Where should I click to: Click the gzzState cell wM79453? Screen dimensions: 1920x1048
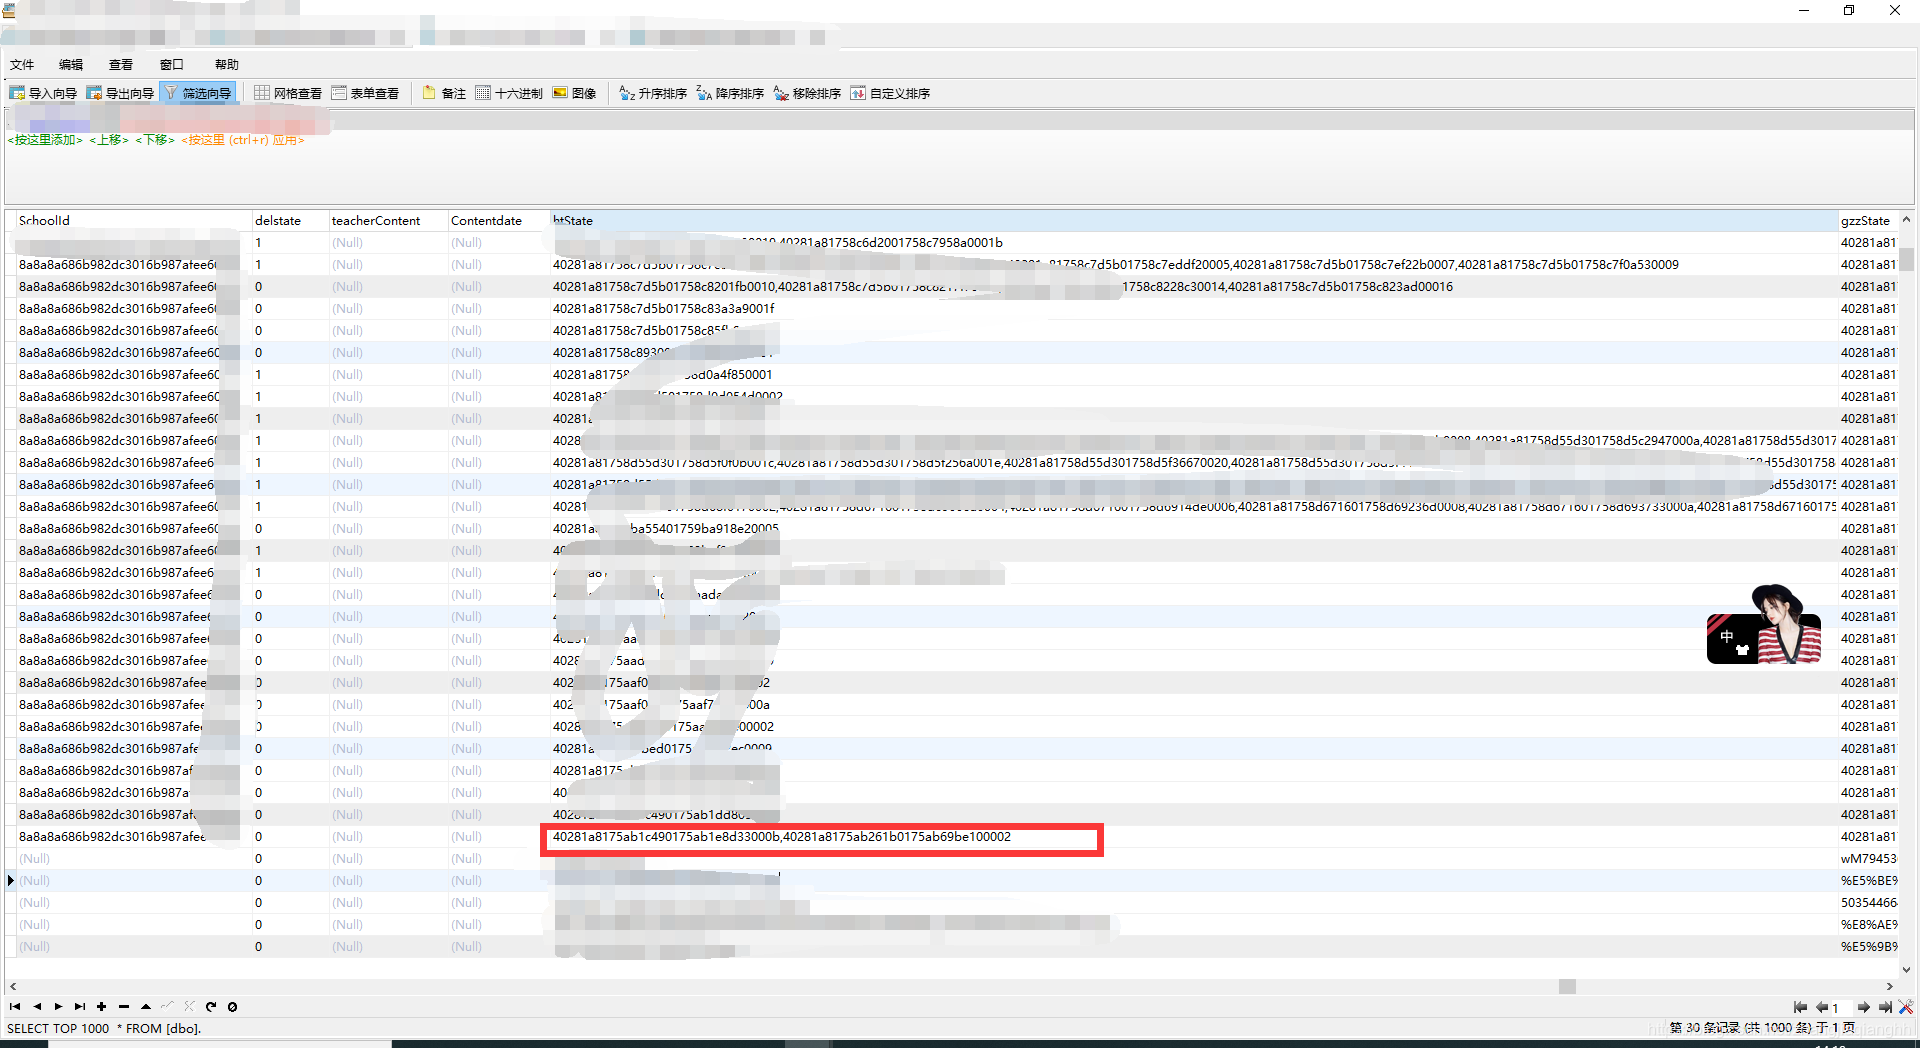[x=1868, y=859]
